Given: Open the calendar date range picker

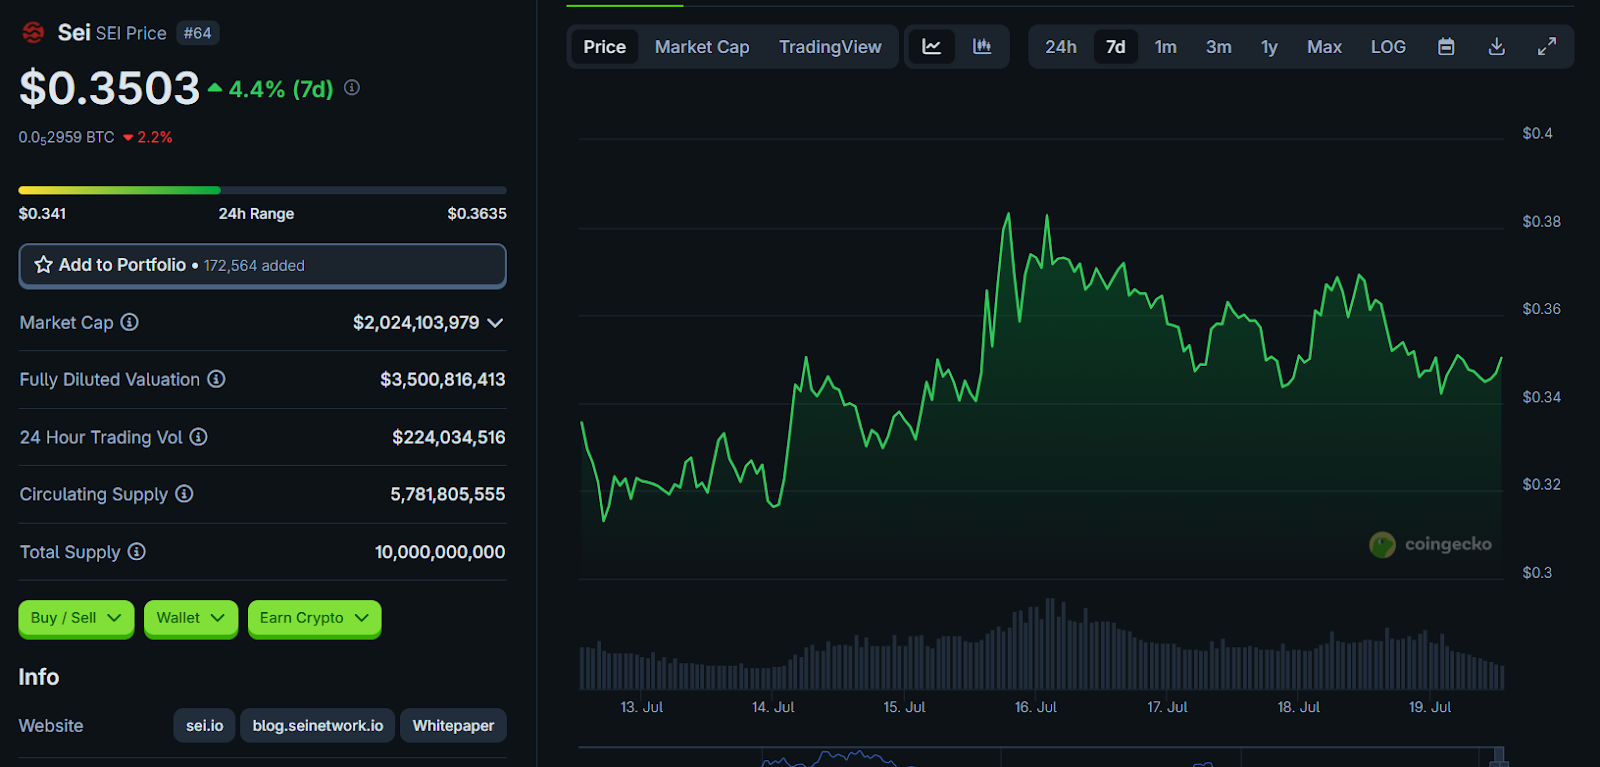Looking at the screenshot, I should coord(1446,47).
